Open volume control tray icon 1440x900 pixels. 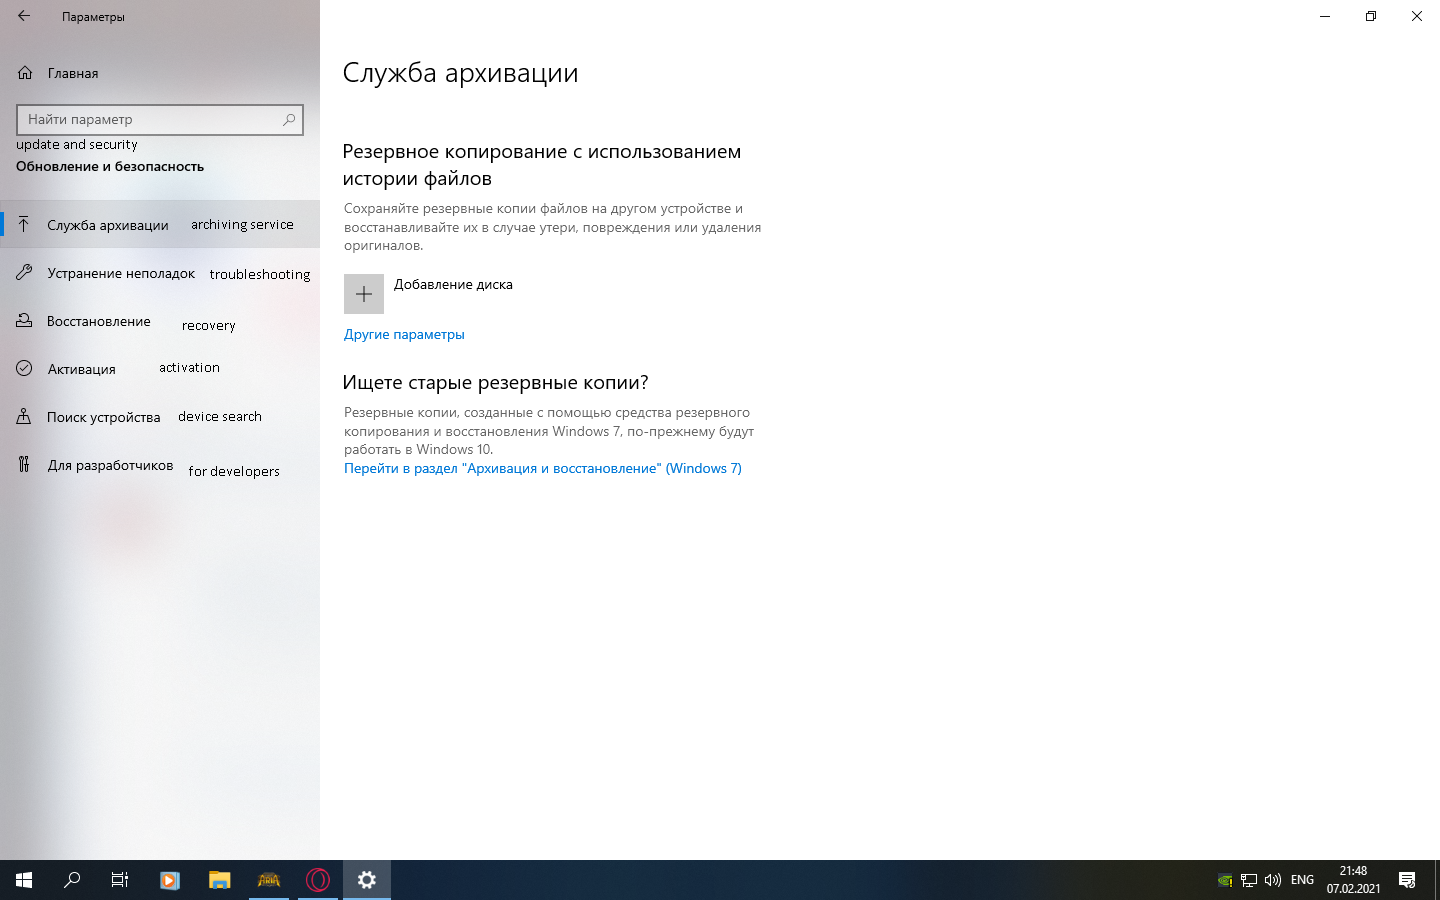(x=1273, y=880)
